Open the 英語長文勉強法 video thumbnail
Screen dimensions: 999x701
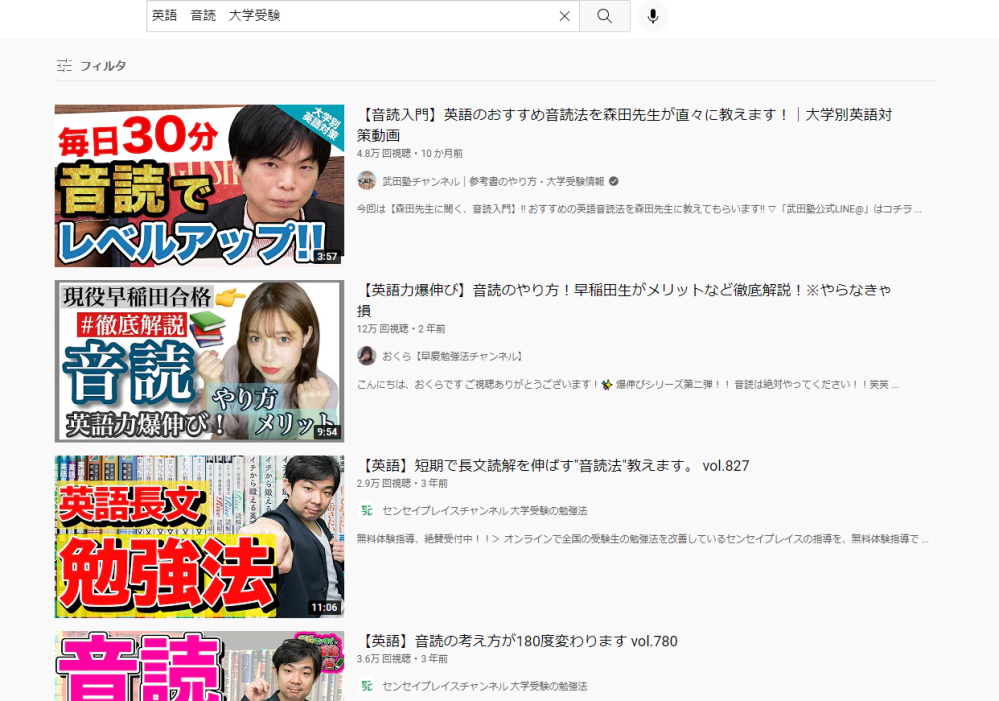click(199, 537)
